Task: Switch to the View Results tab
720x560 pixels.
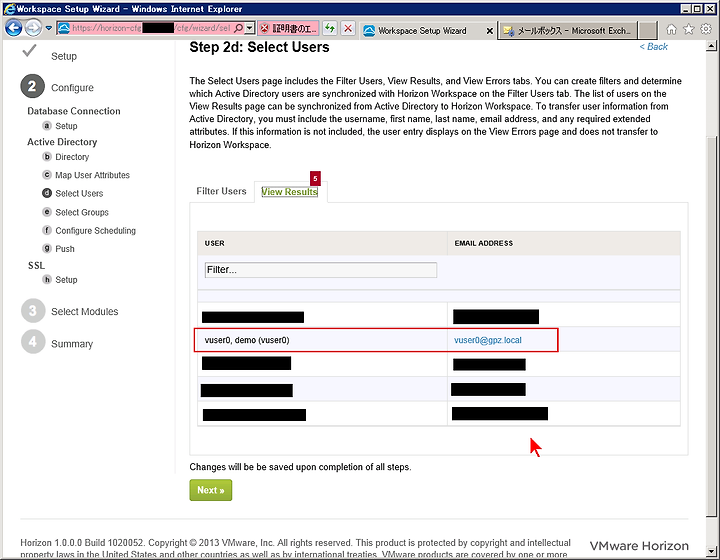Action: [289, 192]
